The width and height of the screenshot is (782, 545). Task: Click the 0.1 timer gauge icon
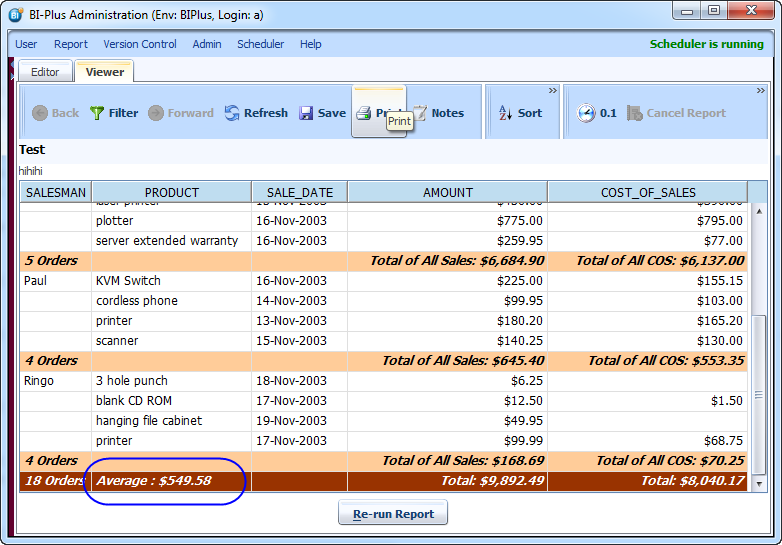point(586,113)
